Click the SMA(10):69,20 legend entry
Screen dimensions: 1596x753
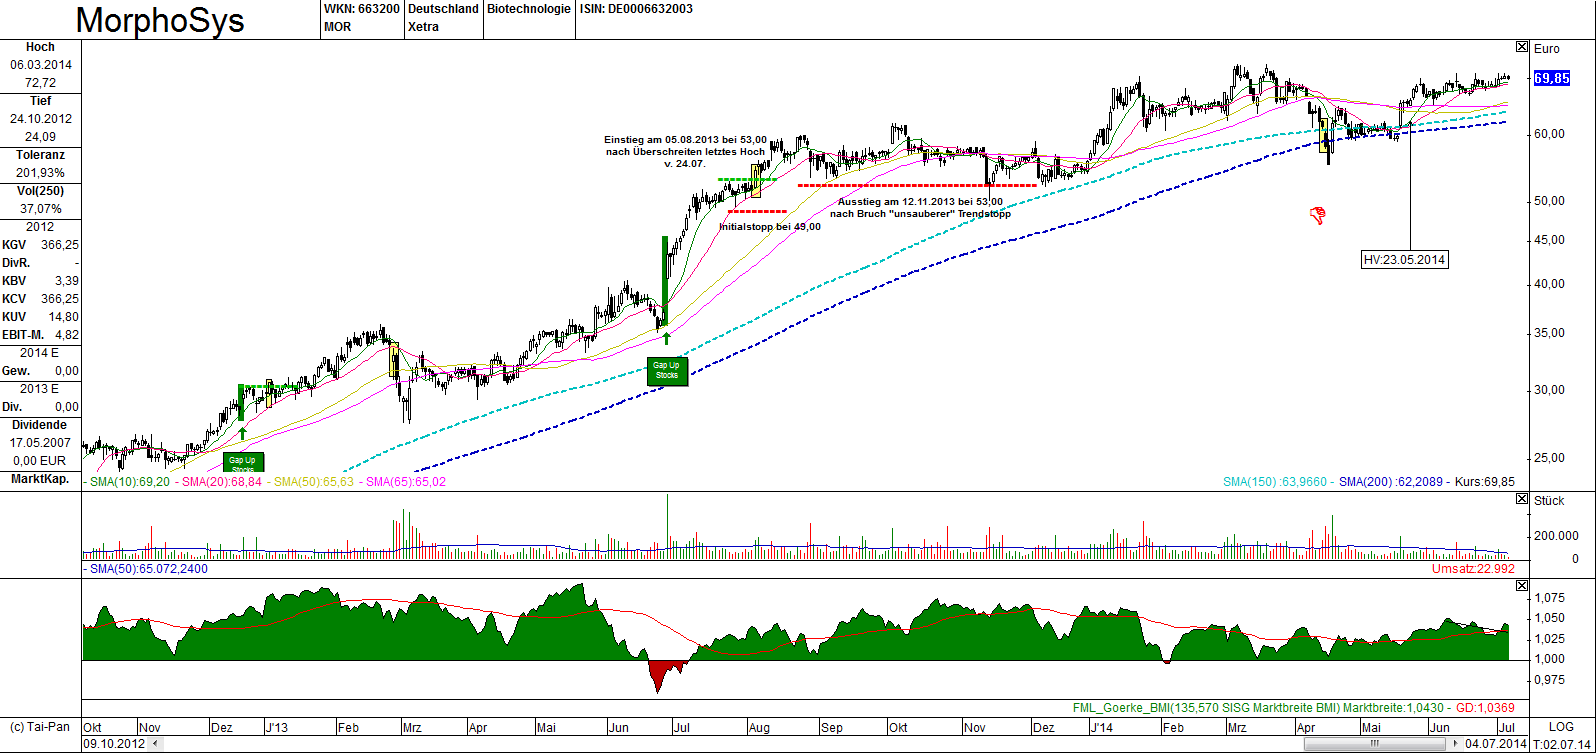129,482
